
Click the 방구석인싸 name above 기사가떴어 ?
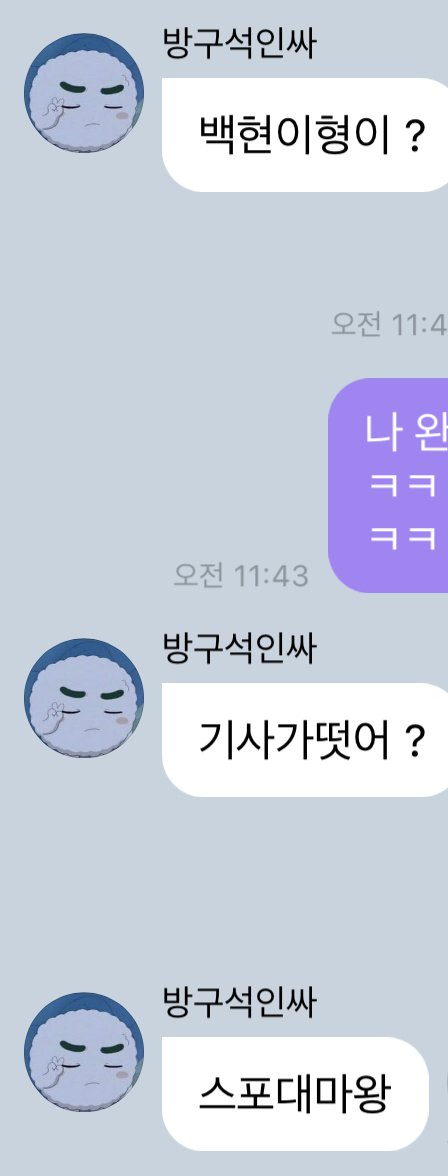[x=239, y=648]
